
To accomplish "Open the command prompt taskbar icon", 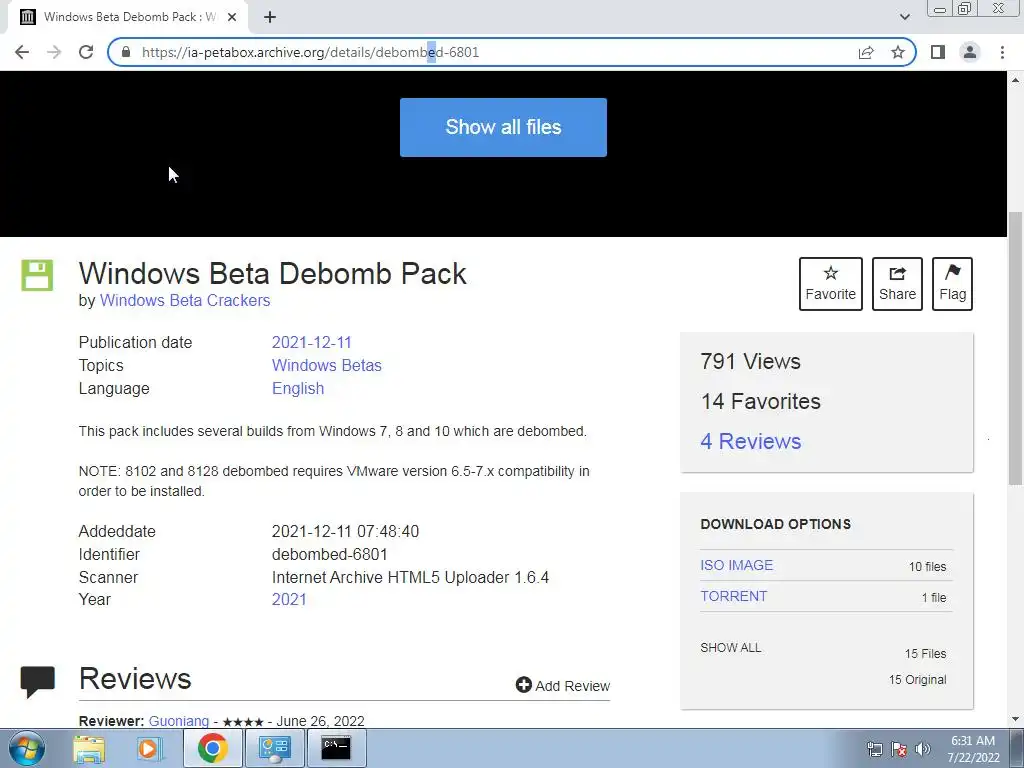I will tap(336, 748).
